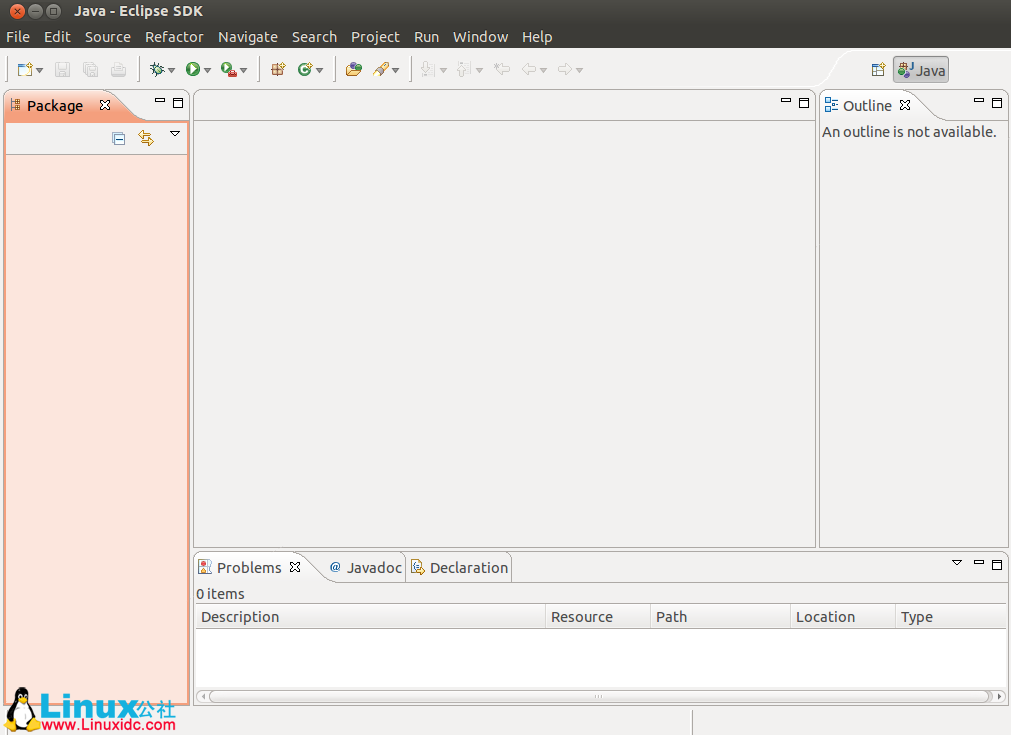
Task: Click the Open Type folder icon
Action: tap(354, 69)
